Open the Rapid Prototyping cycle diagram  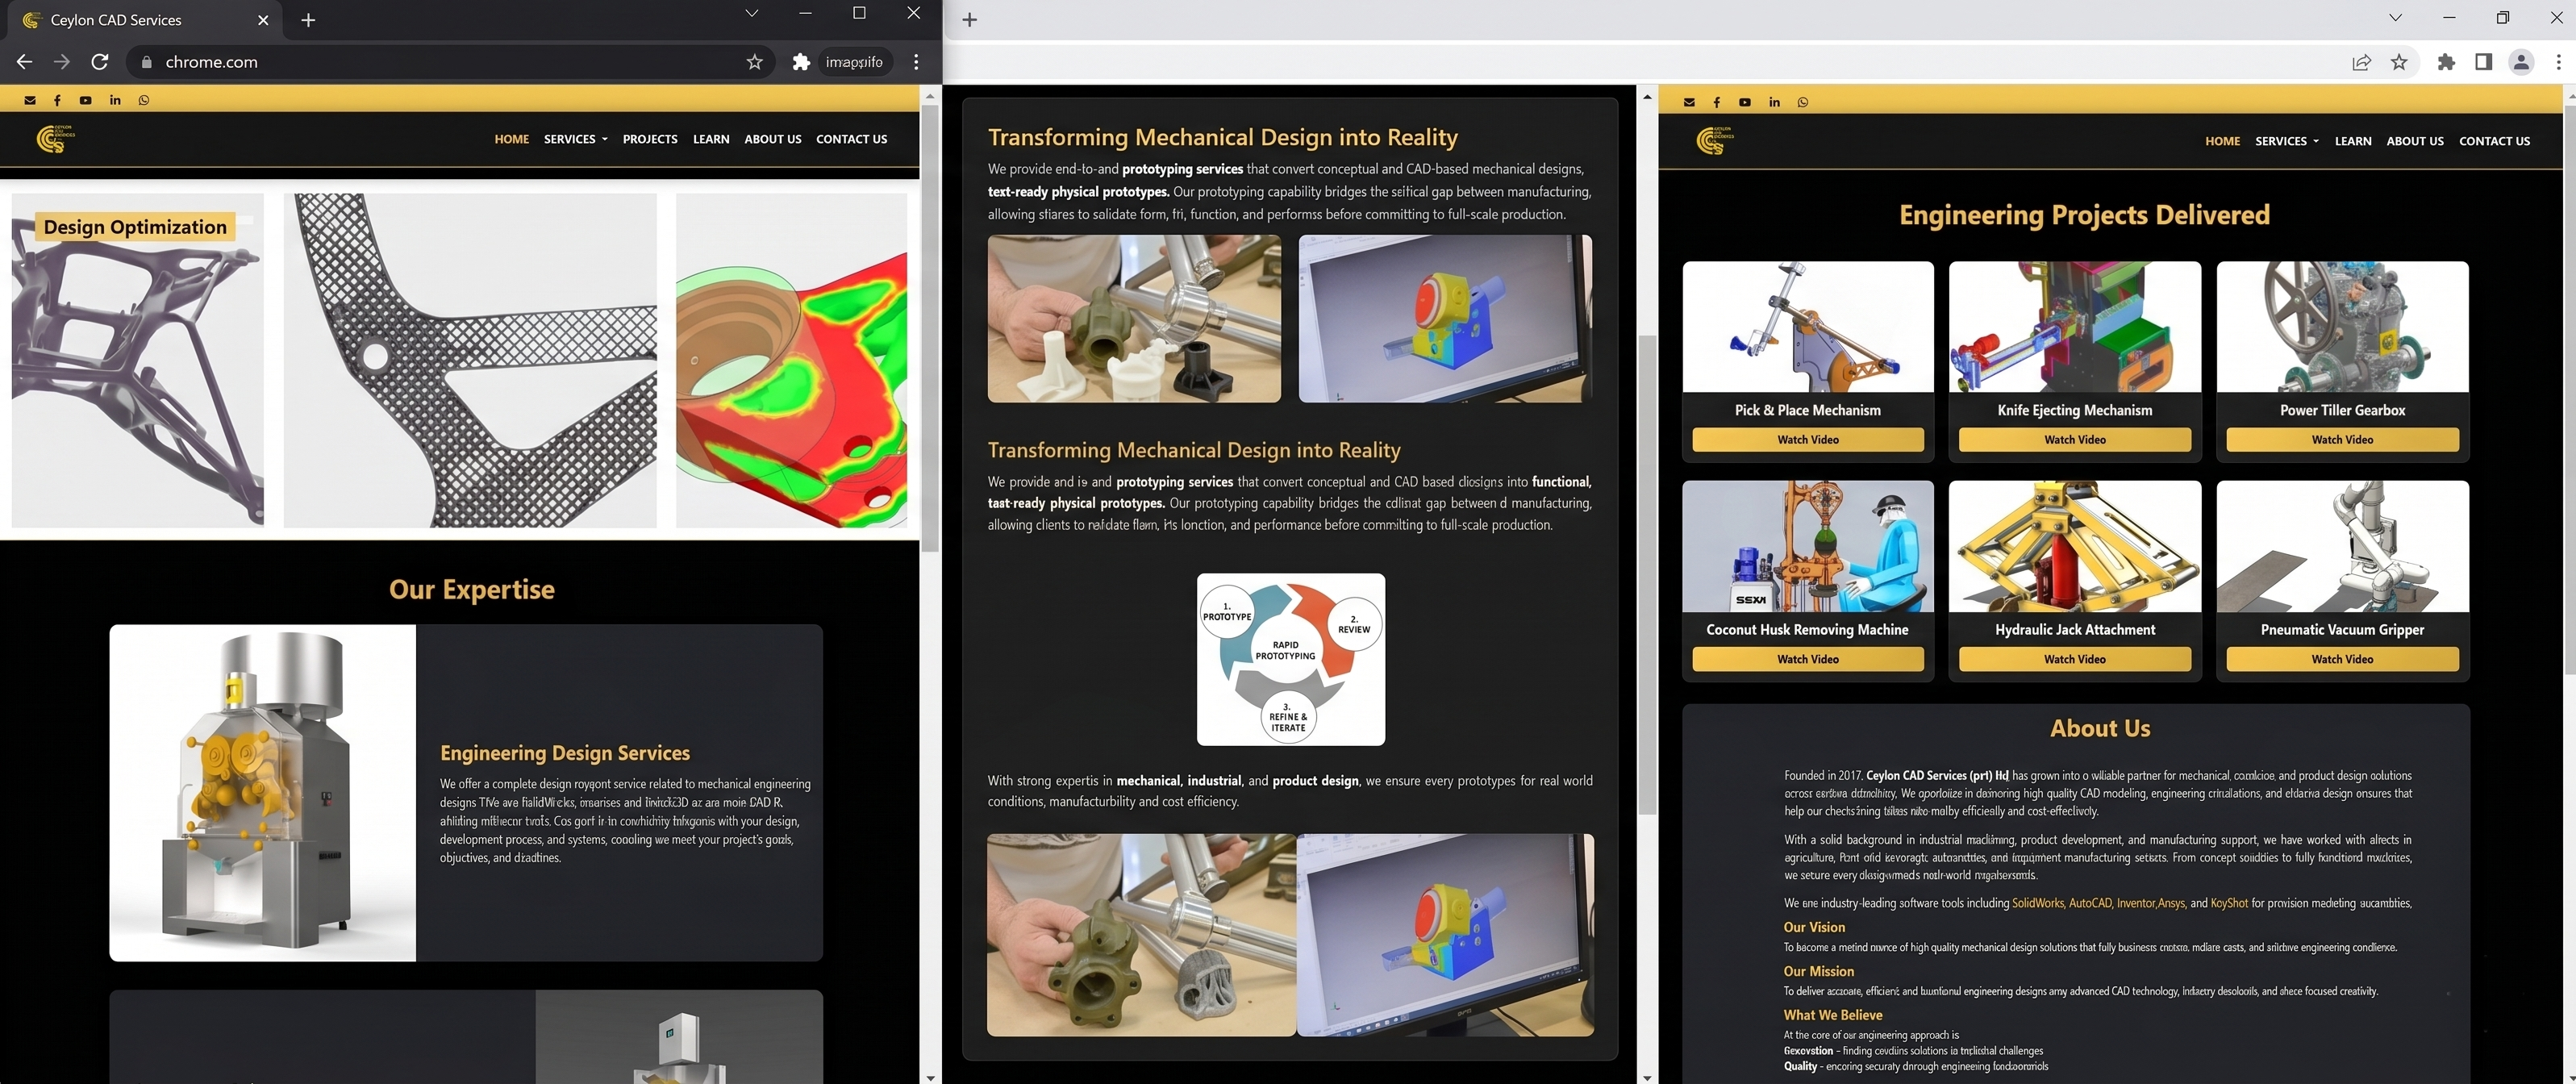pos(1291,659)
